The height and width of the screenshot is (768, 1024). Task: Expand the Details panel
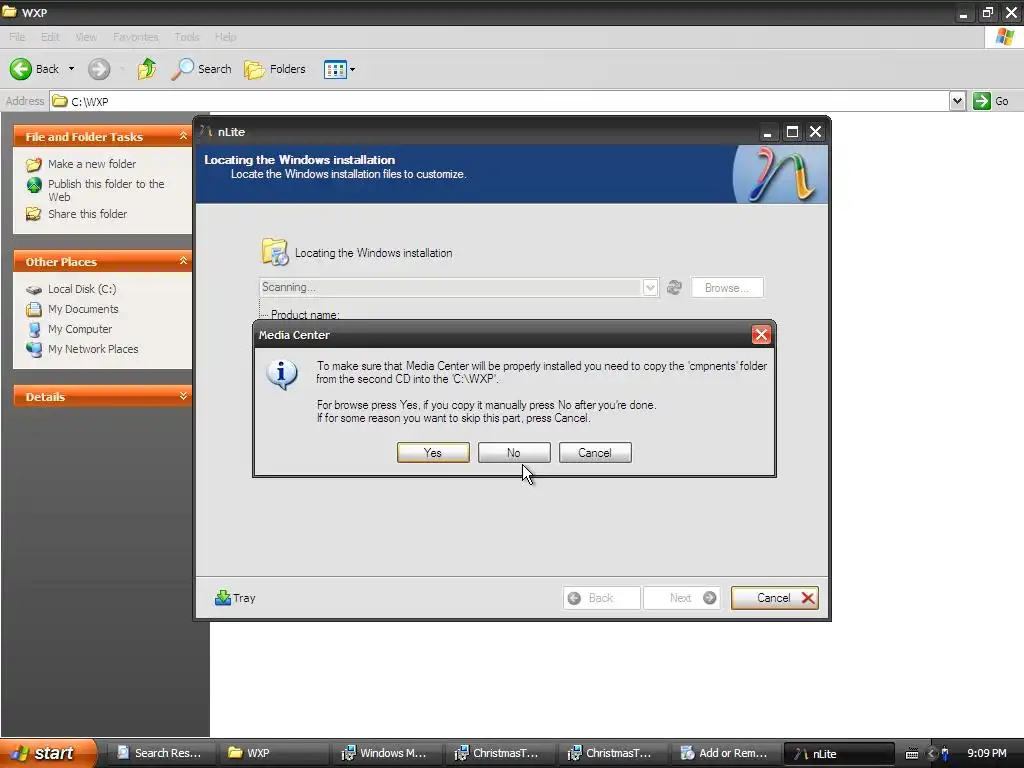(x=183, y=396)
